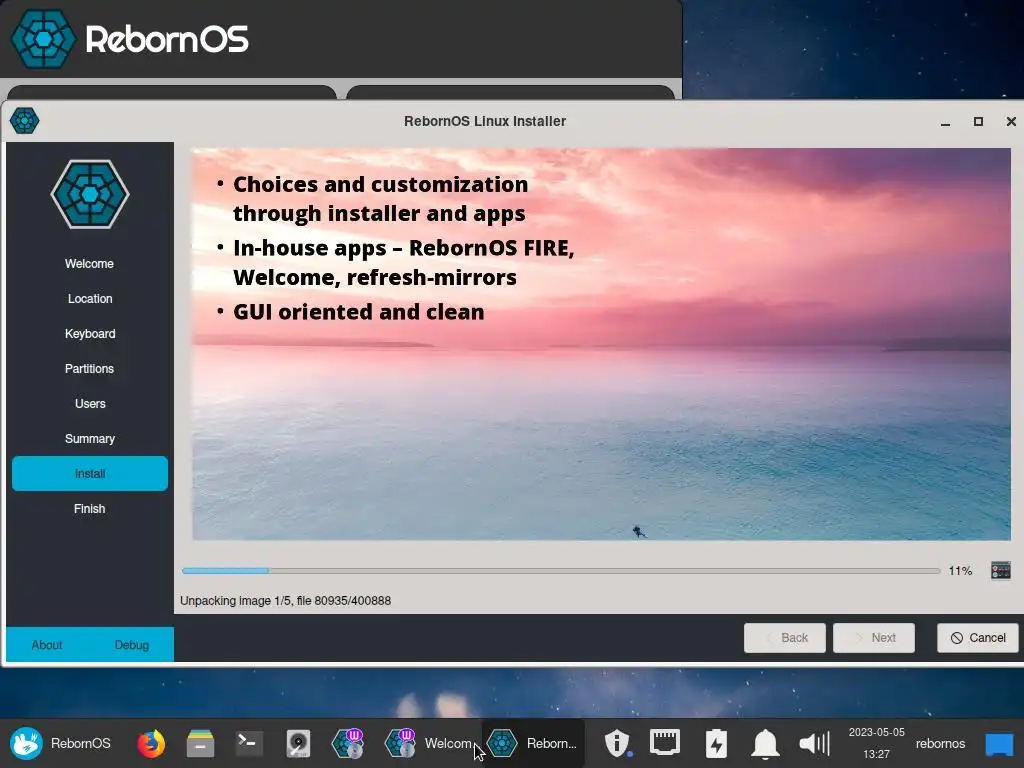This screenshot has height=768, width=1024.
Task: Select the Summary step in sidebar
Action: (x=89, y=439)
